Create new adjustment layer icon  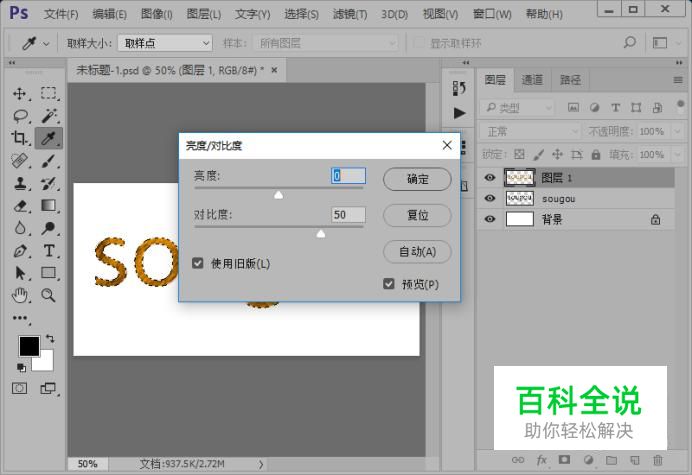pos(588,460)
